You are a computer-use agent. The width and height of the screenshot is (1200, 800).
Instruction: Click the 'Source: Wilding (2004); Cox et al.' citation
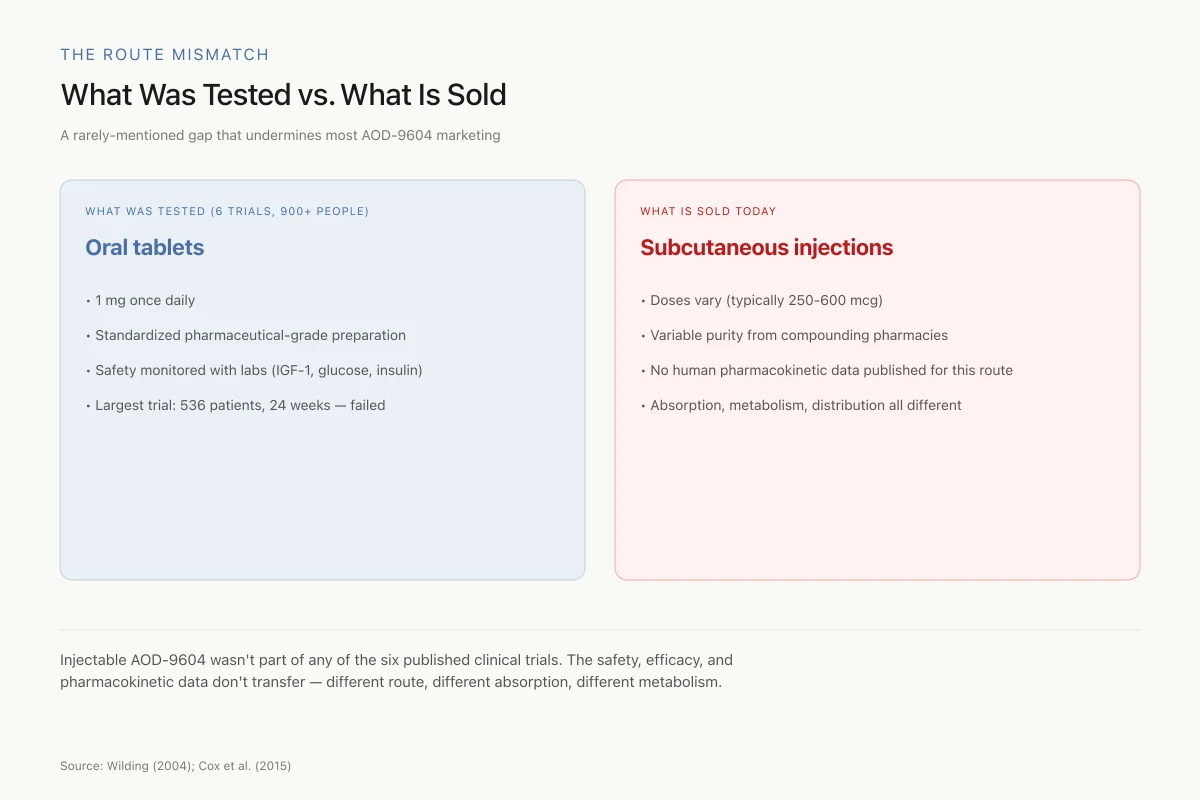pyautogui.click(x=175, y=766)
